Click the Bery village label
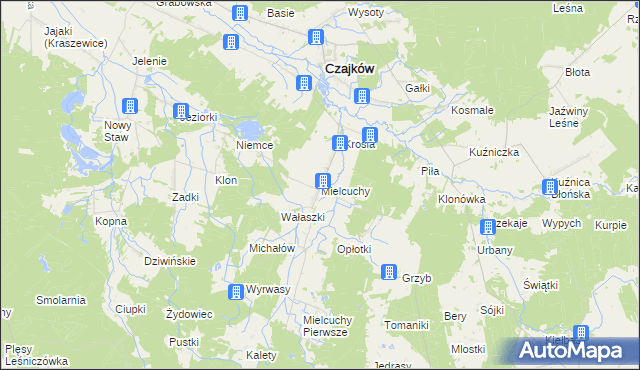This screenshot has height=370, width=640. 455,316
